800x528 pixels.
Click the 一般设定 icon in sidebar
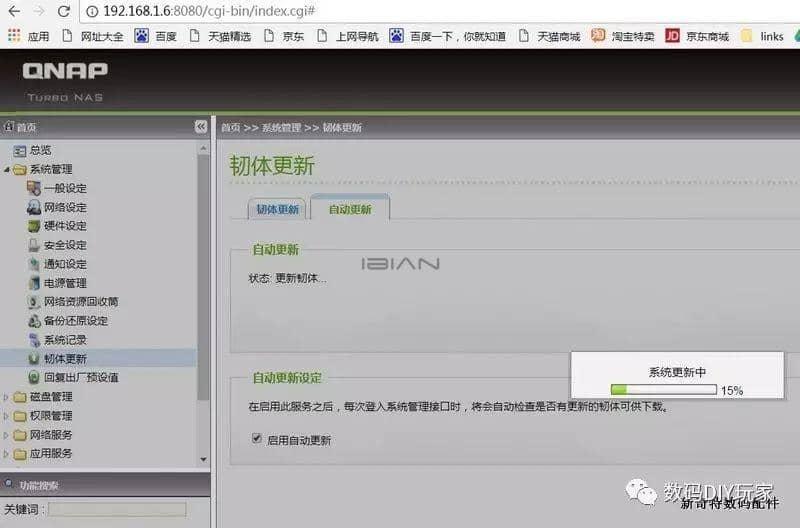[34, 188]
